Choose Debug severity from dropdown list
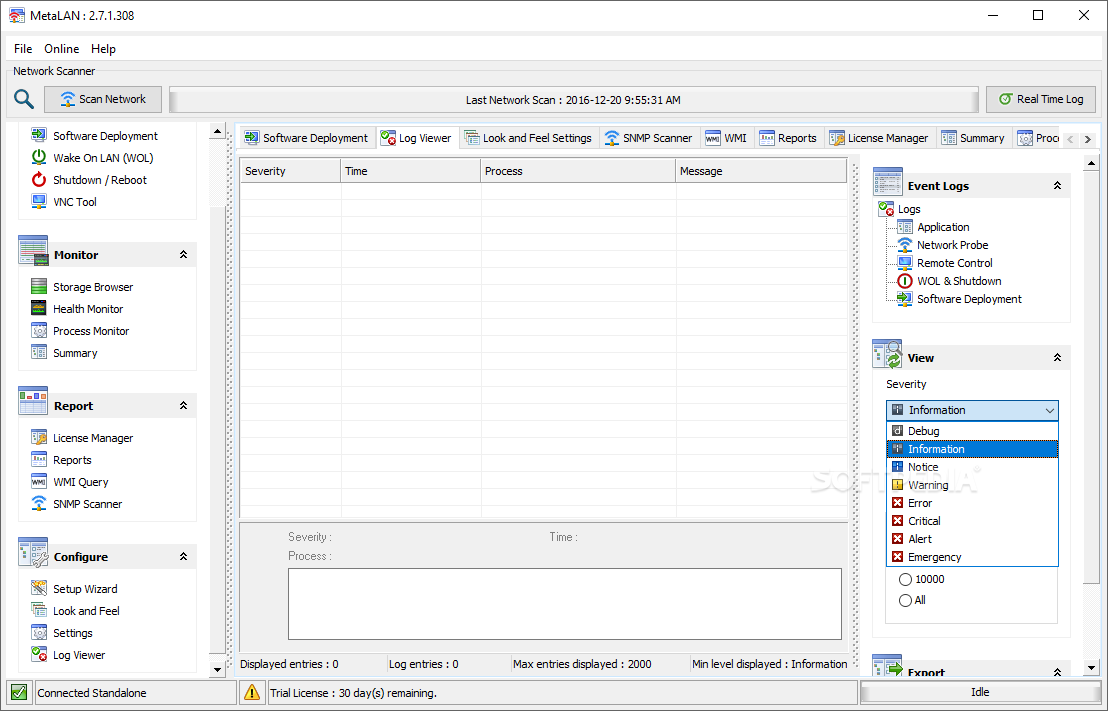 (972, 431)
